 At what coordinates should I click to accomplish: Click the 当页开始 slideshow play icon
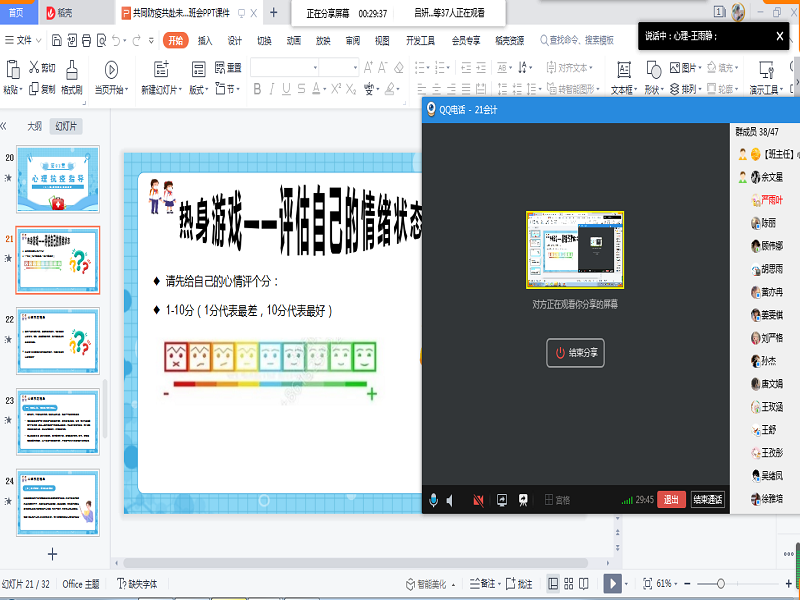[x=111, y=69]
